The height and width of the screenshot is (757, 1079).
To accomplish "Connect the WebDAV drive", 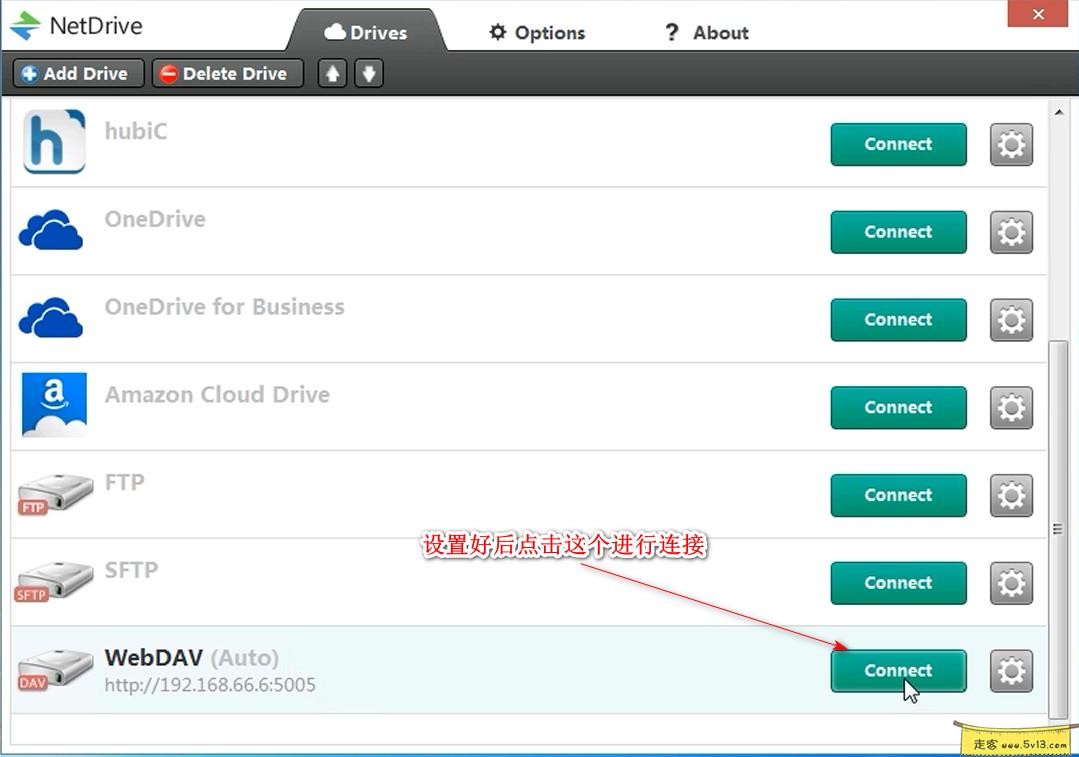I will [898, 671].
